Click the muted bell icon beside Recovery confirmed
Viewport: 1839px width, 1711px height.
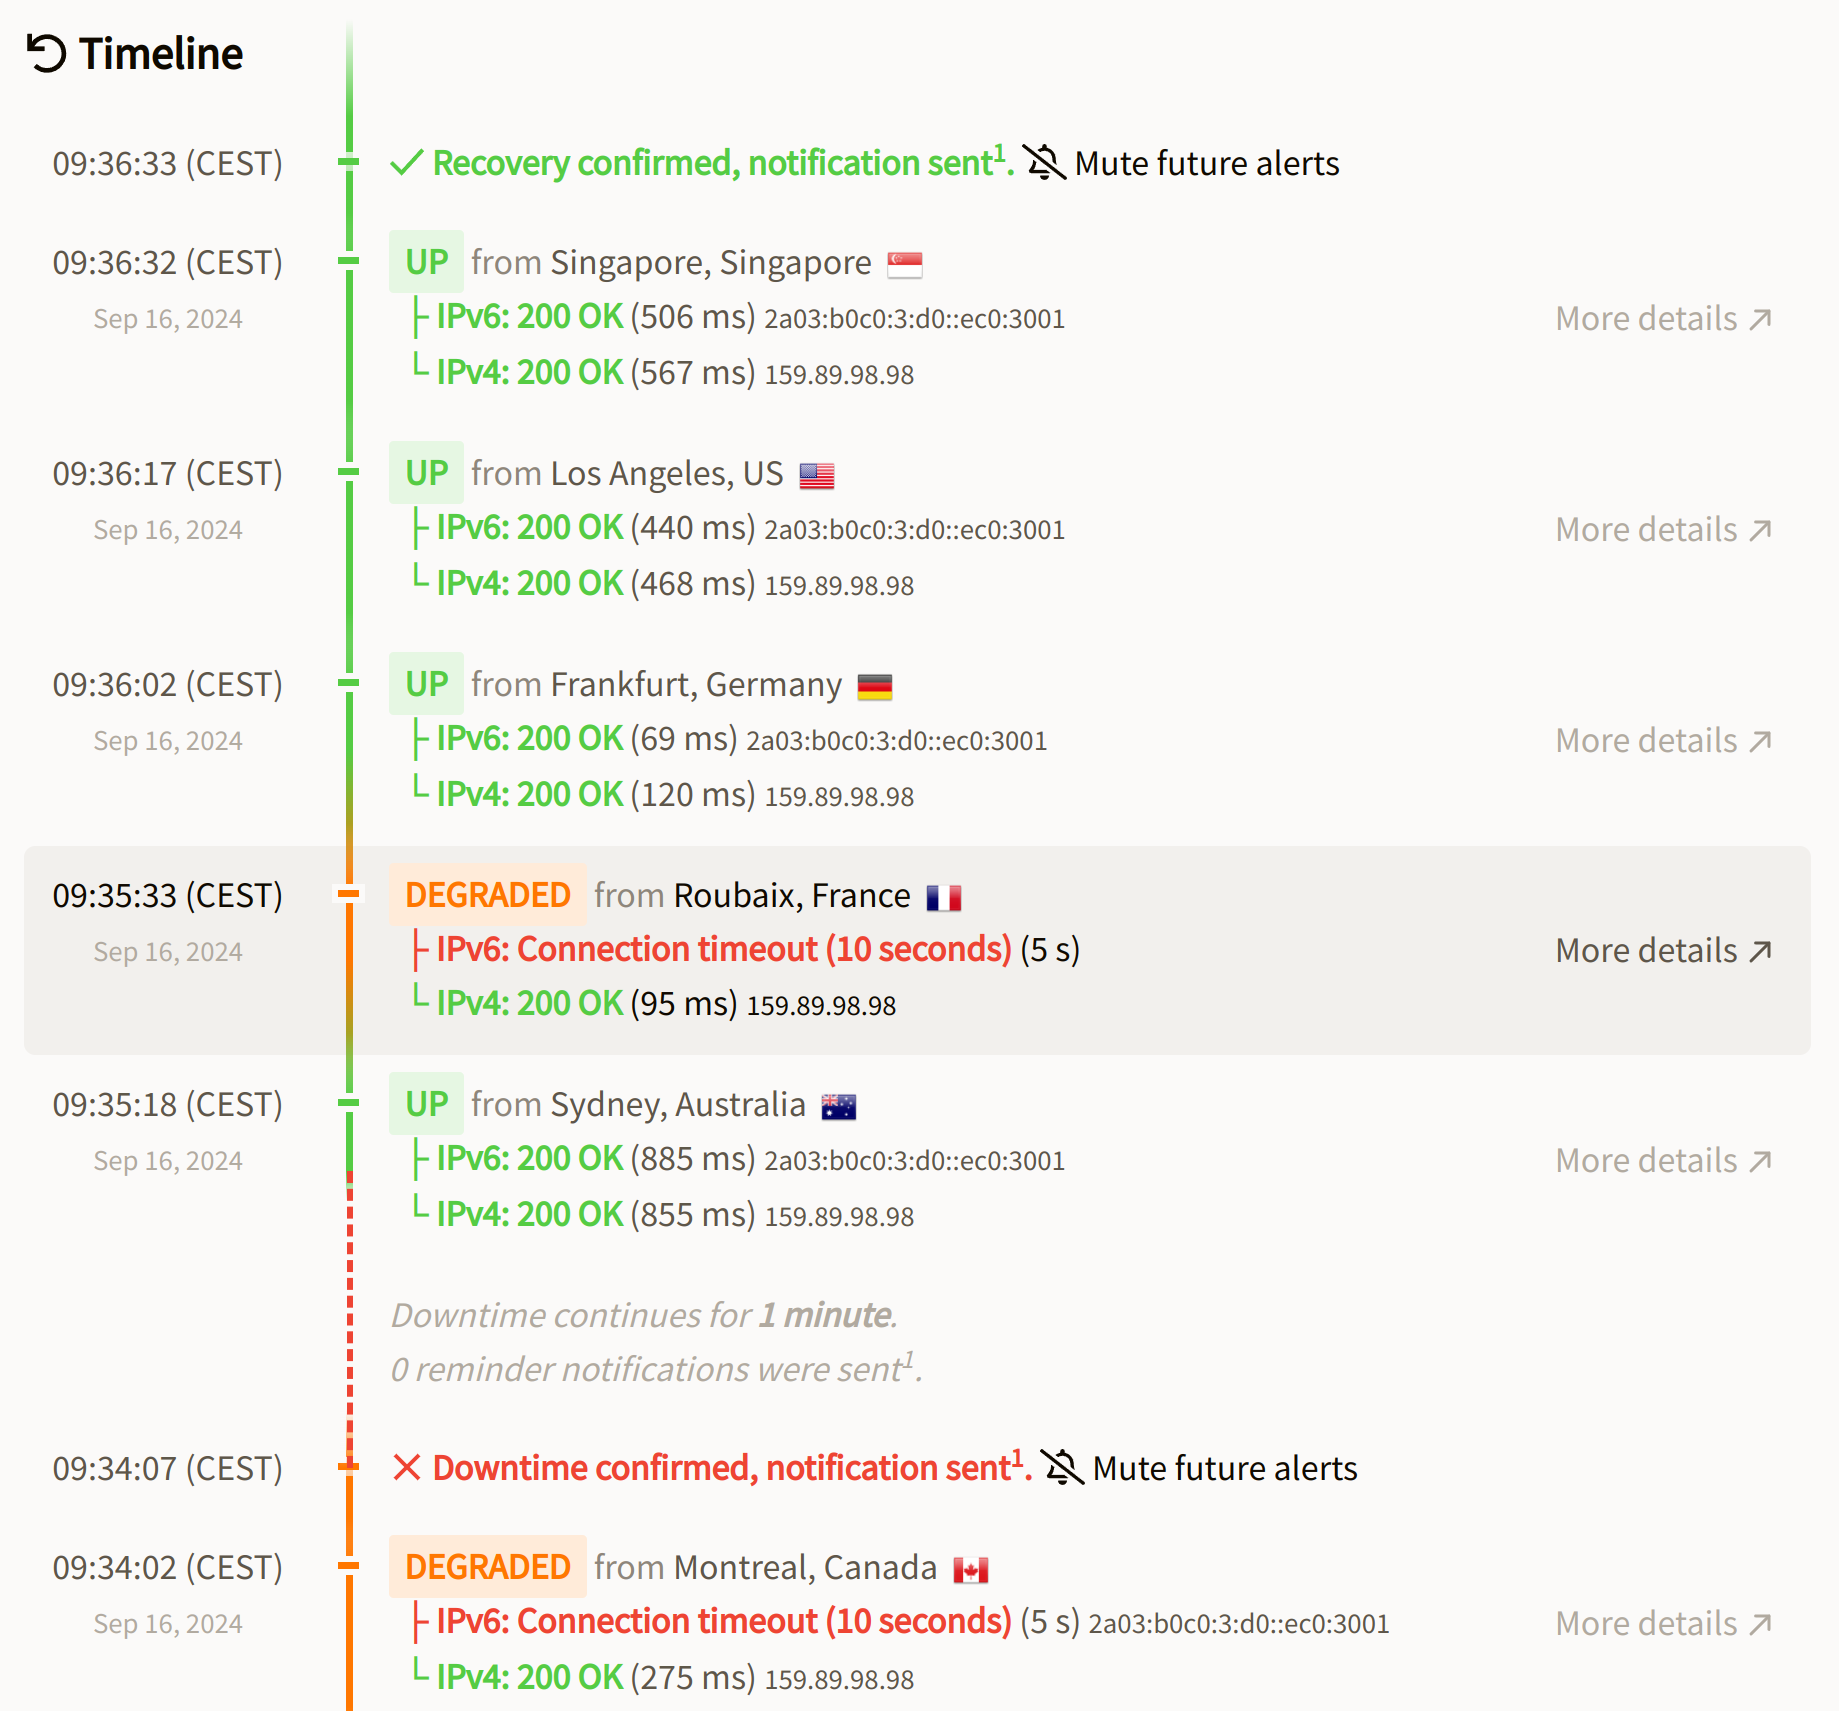[1044, 162]
